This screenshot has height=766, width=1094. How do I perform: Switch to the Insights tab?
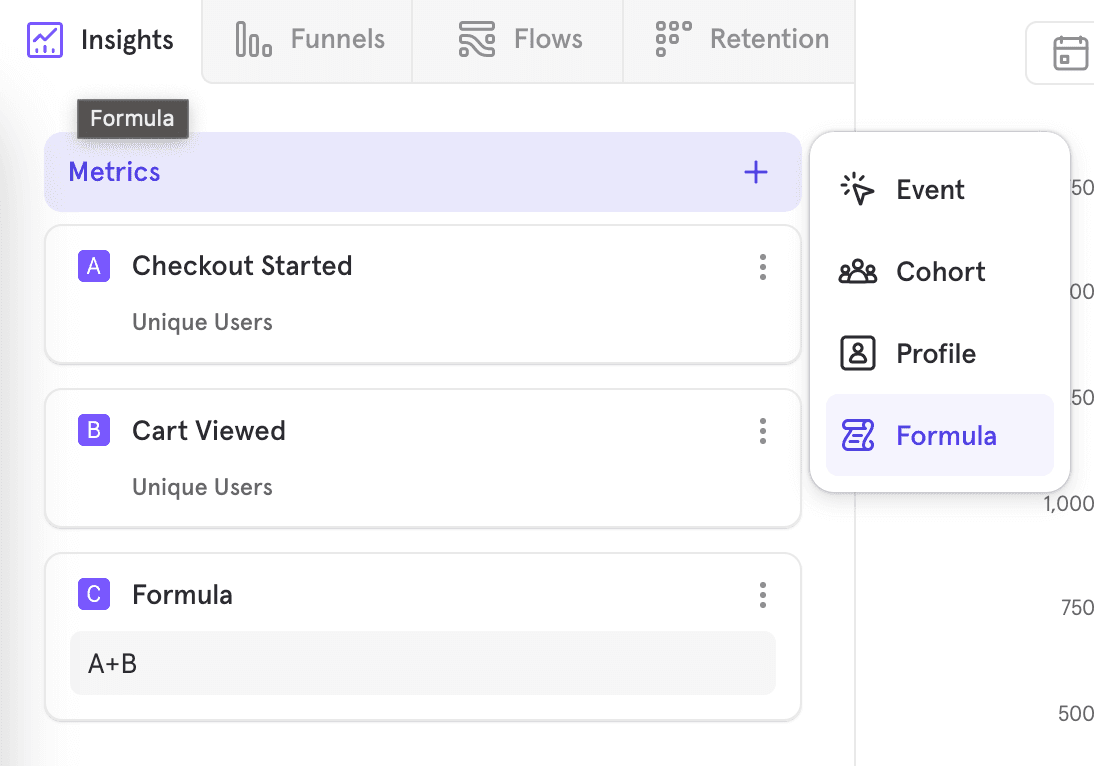tap(101, 40)
